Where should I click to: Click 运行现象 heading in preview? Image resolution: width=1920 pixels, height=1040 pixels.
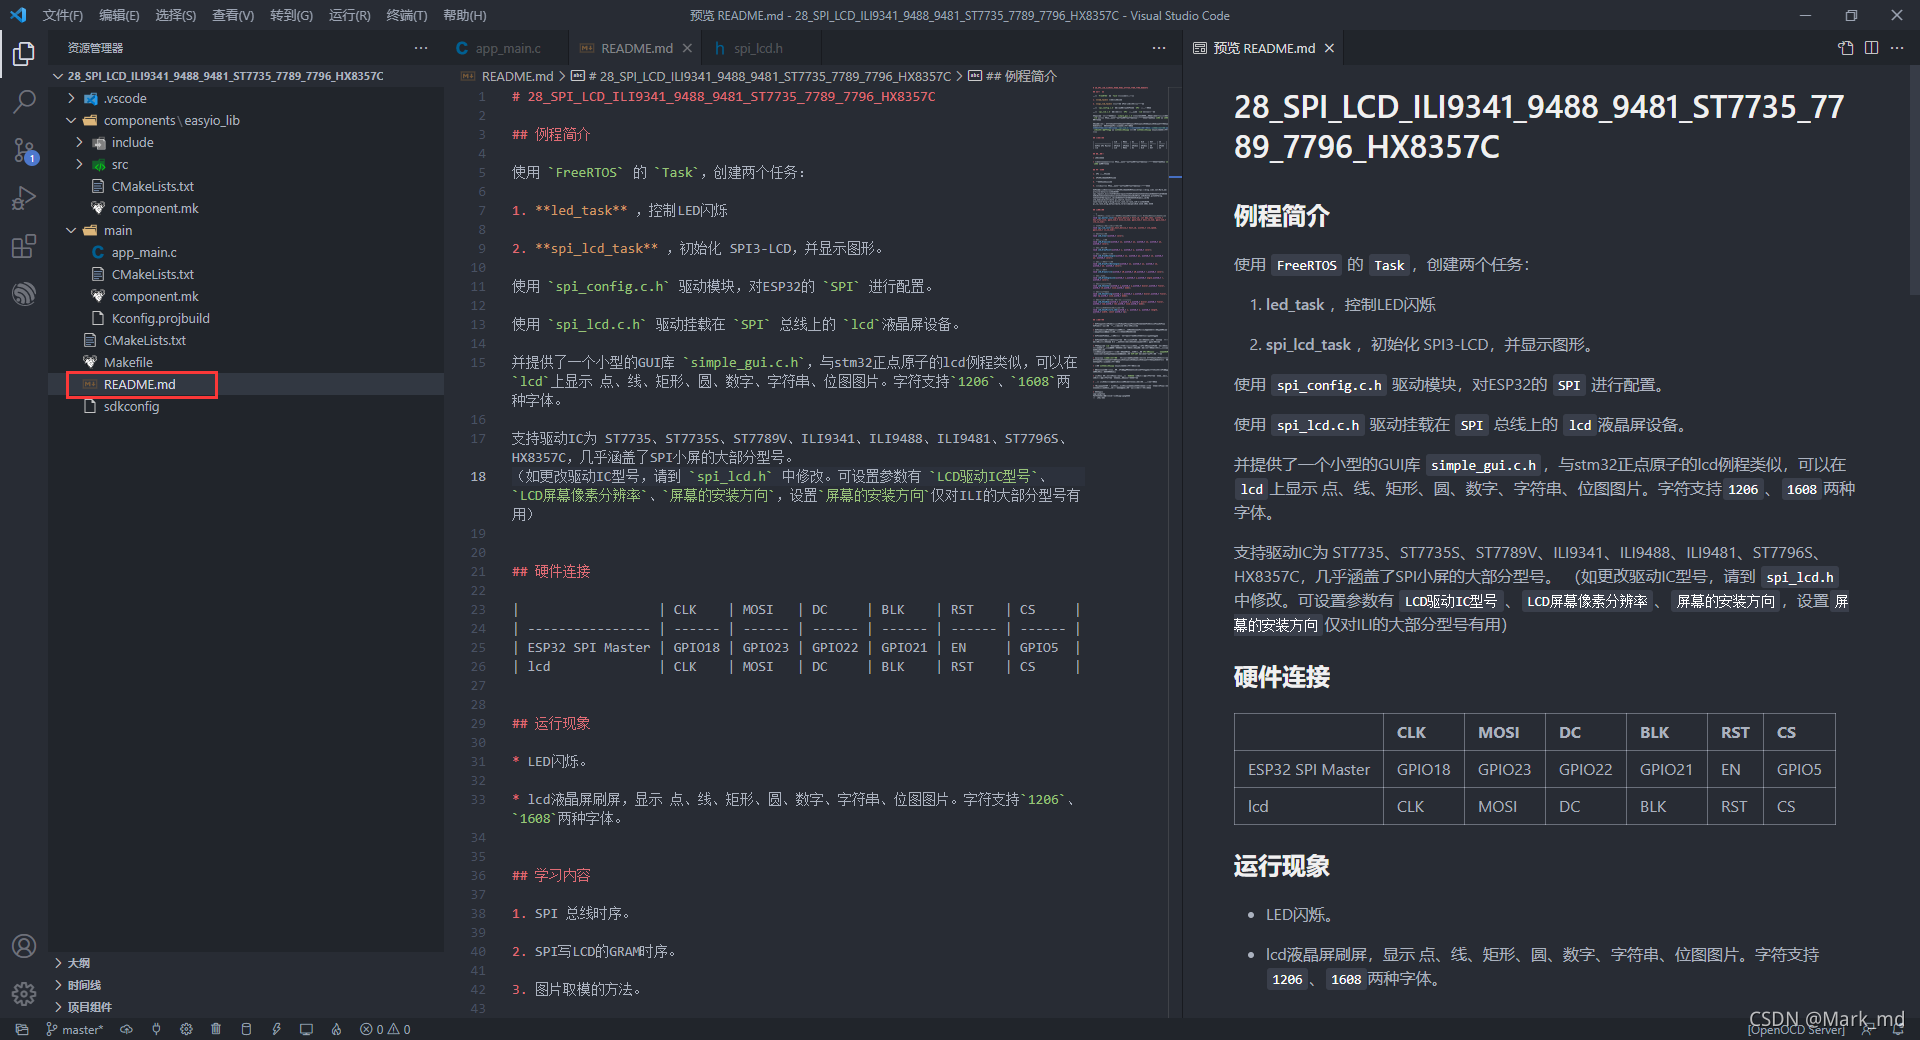(x=1281, y=865)
